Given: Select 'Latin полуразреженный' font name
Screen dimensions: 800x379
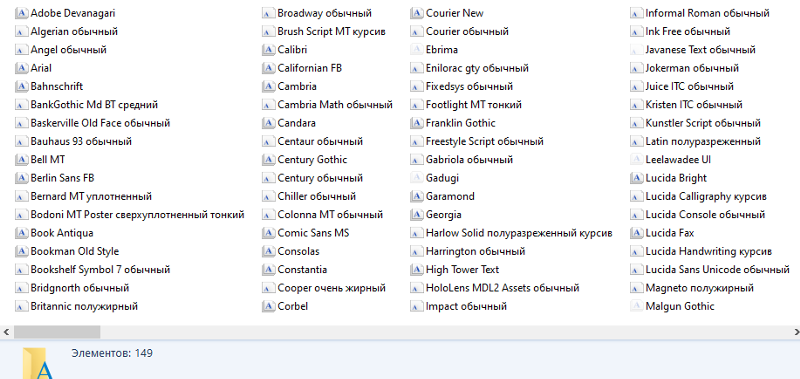Looking at the screenshot, I should click(703, 141).
